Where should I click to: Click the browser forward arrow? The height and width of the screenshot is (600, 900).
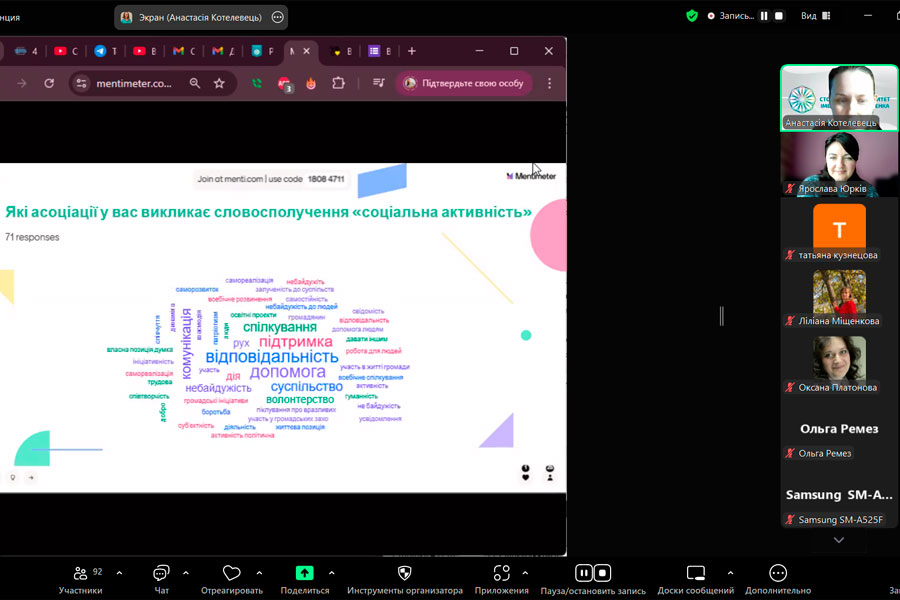[22, 83]
